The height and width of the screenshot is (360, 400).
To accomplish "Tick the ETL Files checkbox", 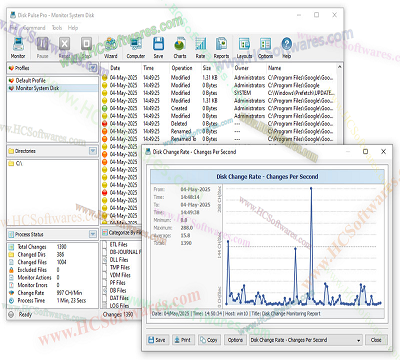I will [x=104, y=245].
